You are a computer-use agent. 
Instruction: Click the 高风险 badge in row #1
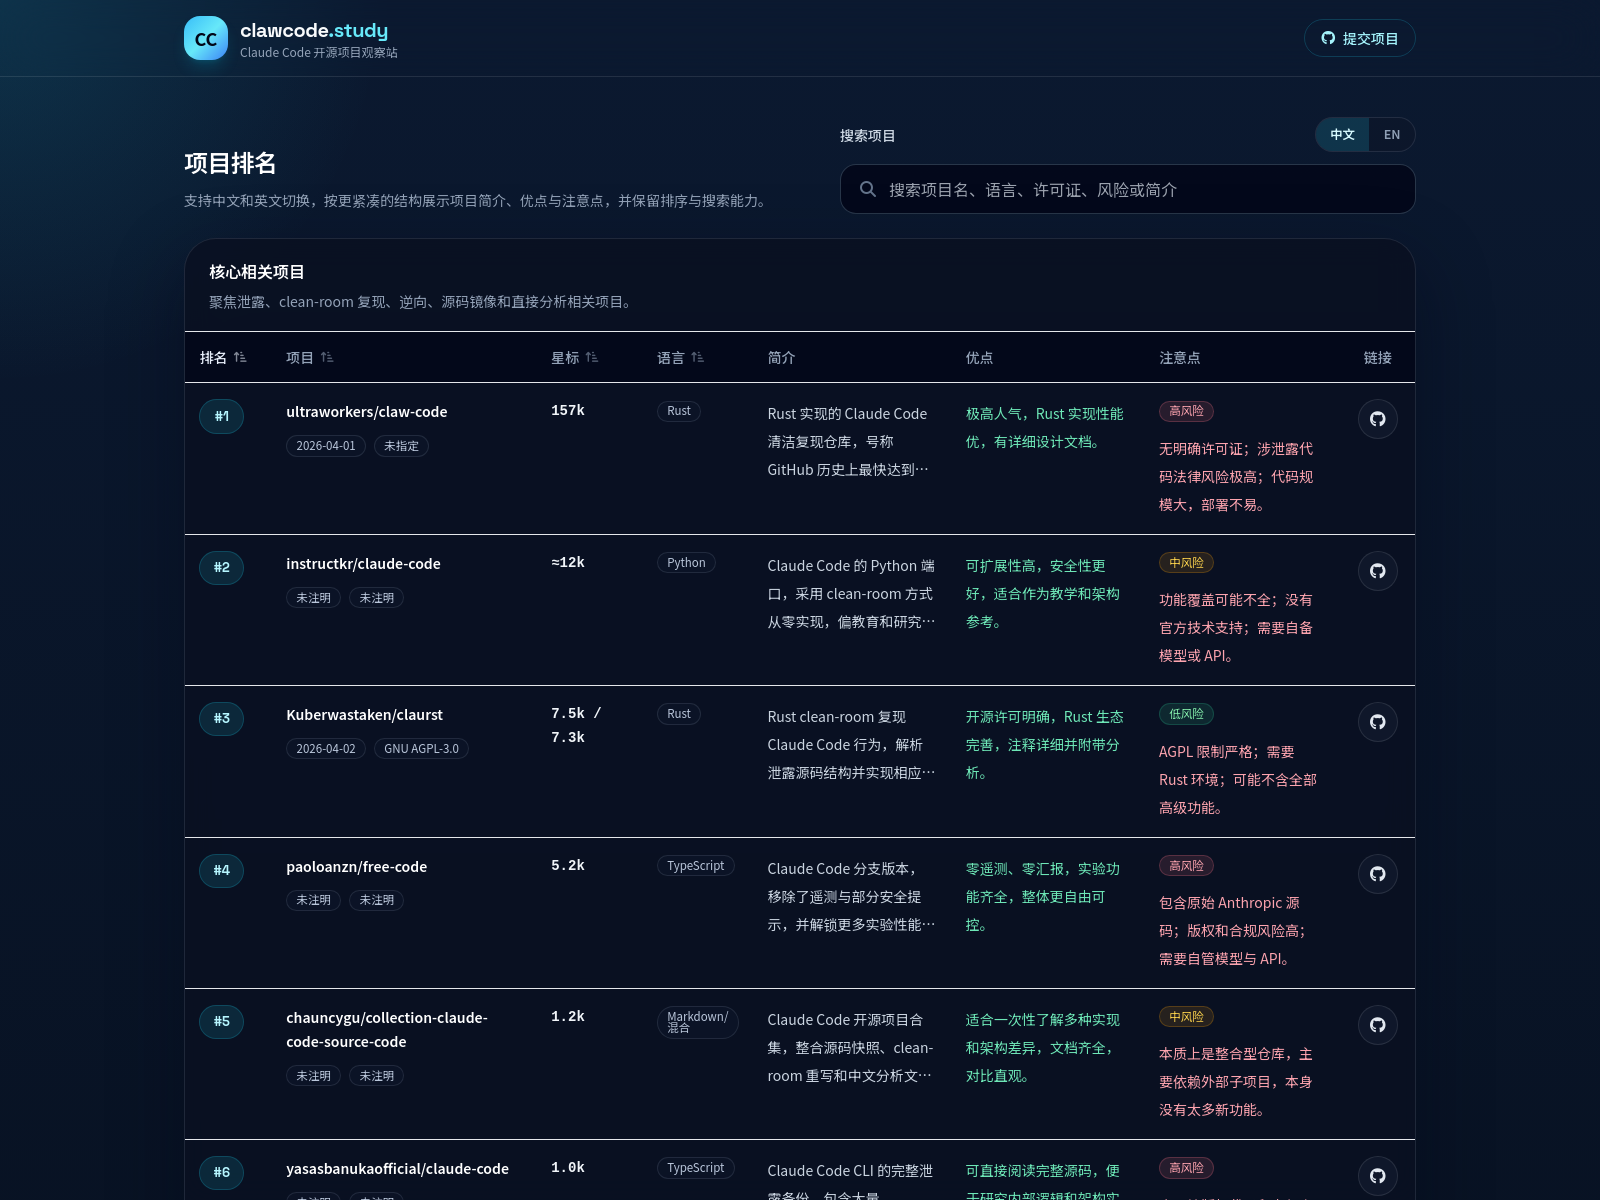(1186, 411)
